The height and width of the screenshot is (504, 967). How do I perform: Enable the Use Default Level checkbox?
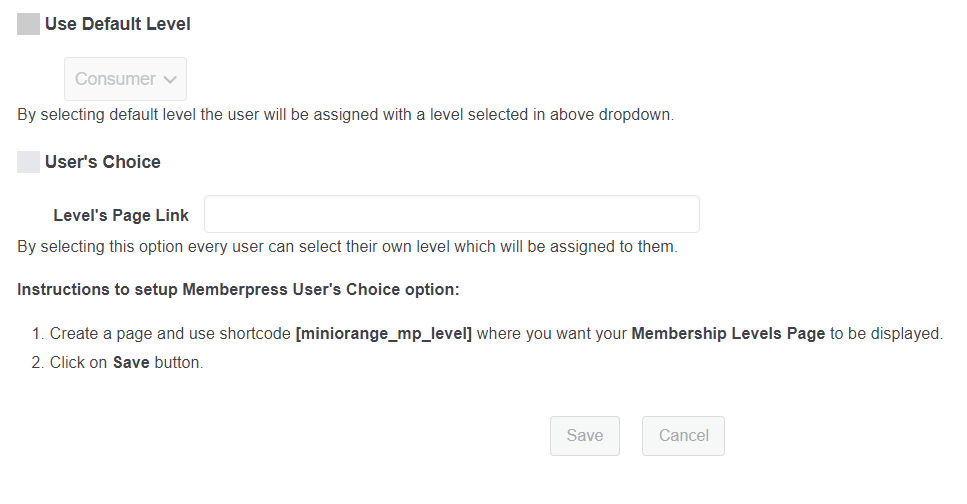tap(28, 24)
